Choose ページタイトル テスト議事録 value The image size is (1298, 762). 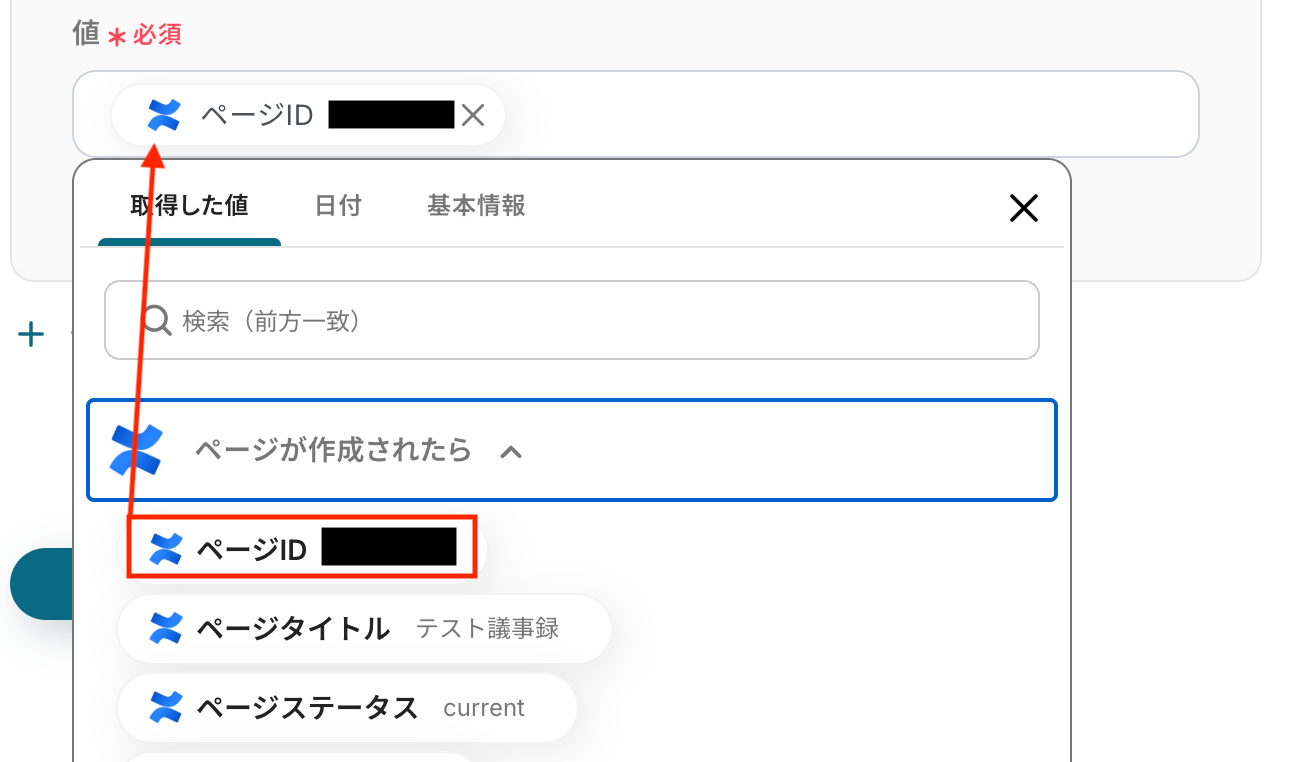(x=364, y=628)
